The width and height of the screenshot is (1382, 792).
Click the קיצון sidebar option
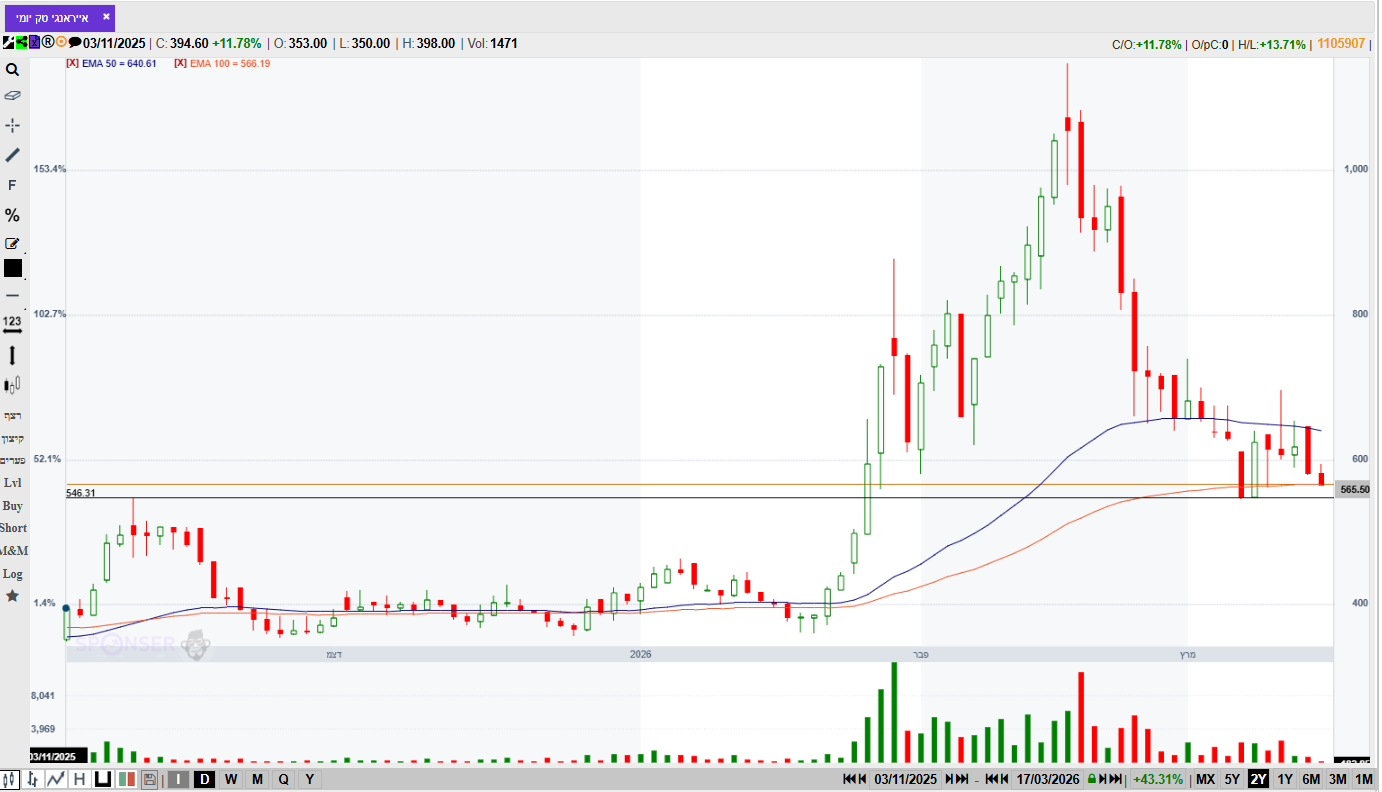[x=12, y=438]
